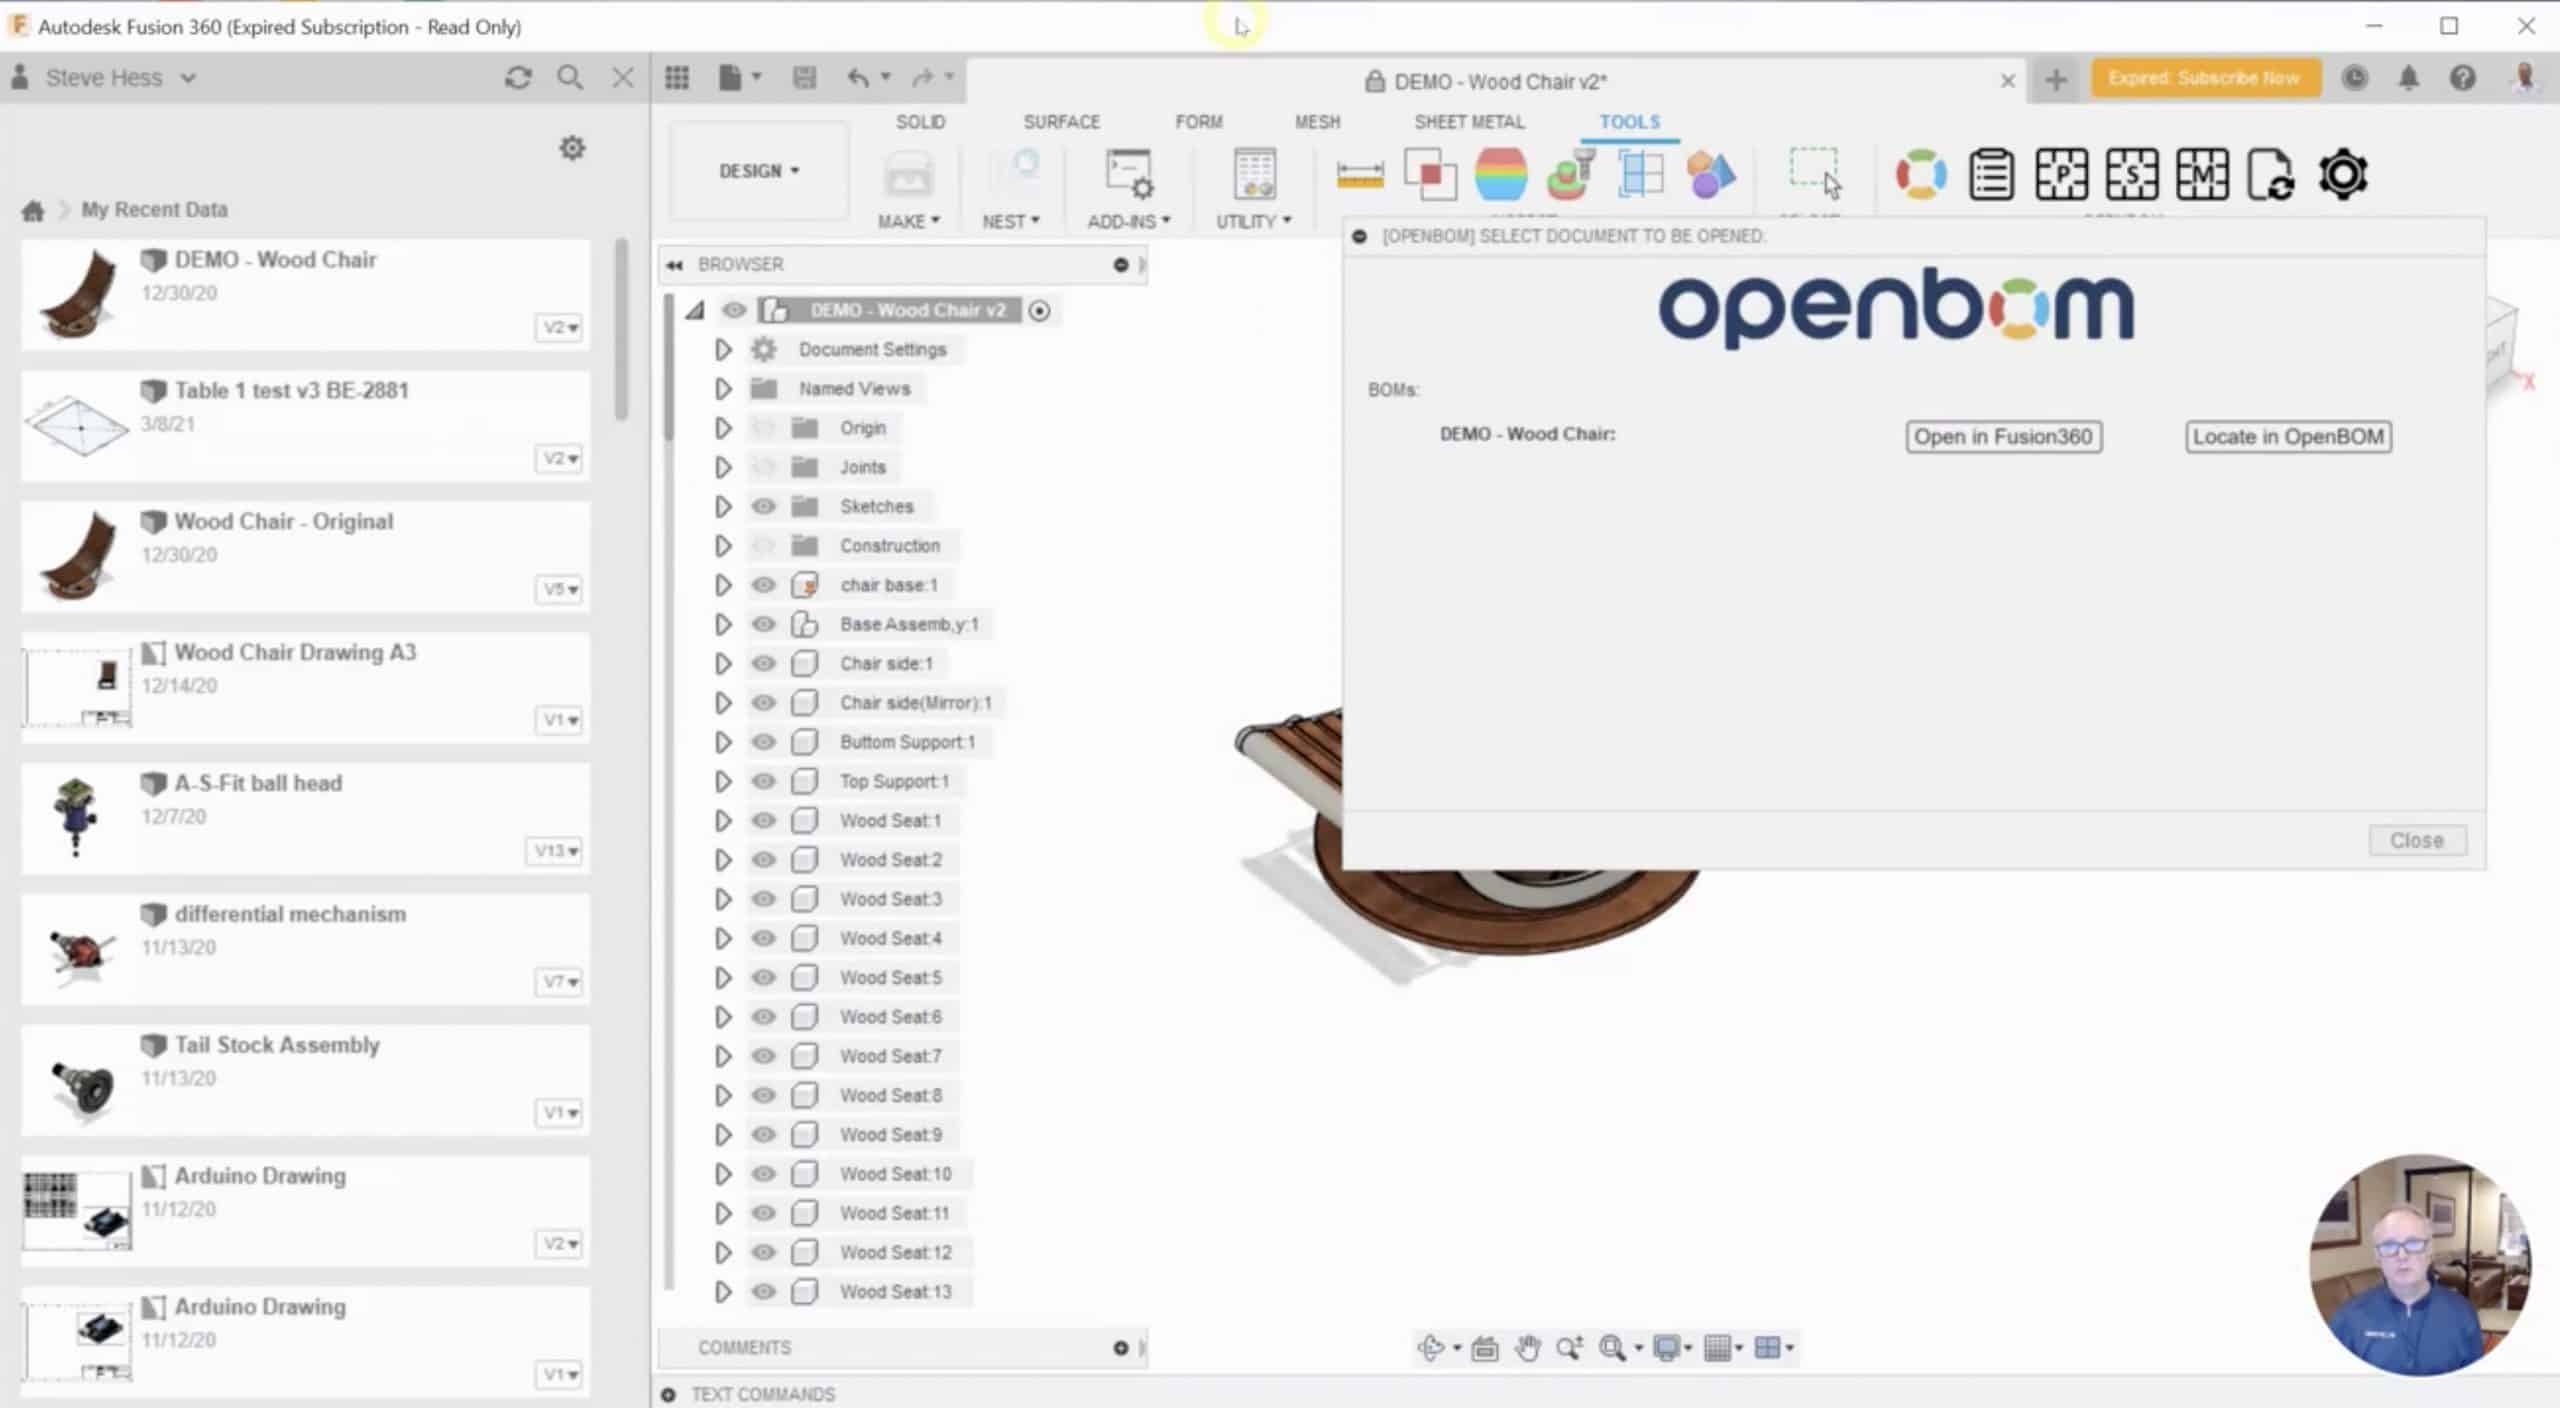The width and height of the screenshot is (2560, 1408).
Task: Click Locate in OpenBOM button
Action: tap(2288, 437)
